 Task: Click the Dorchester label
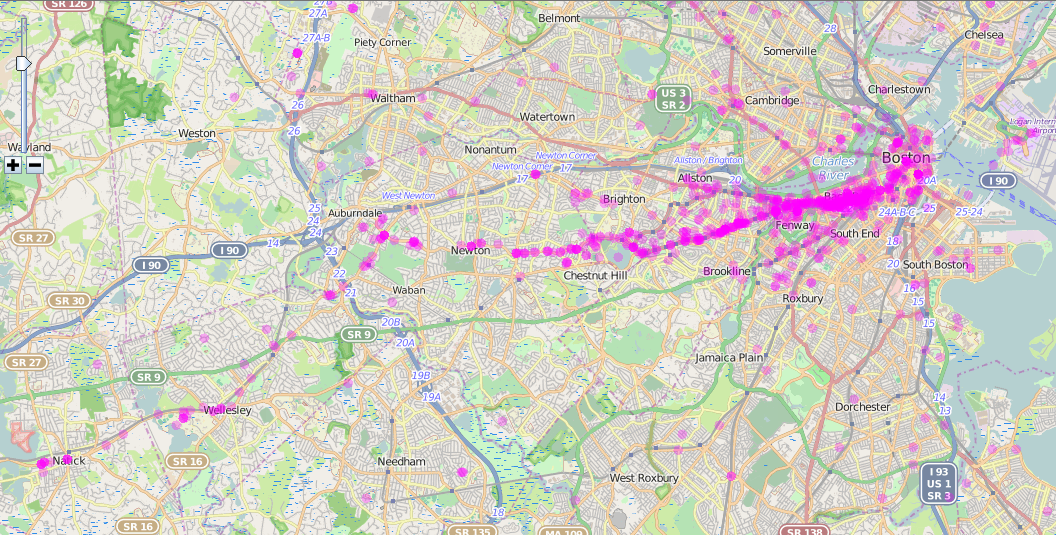pyautogui.click(x=862, y=407)
